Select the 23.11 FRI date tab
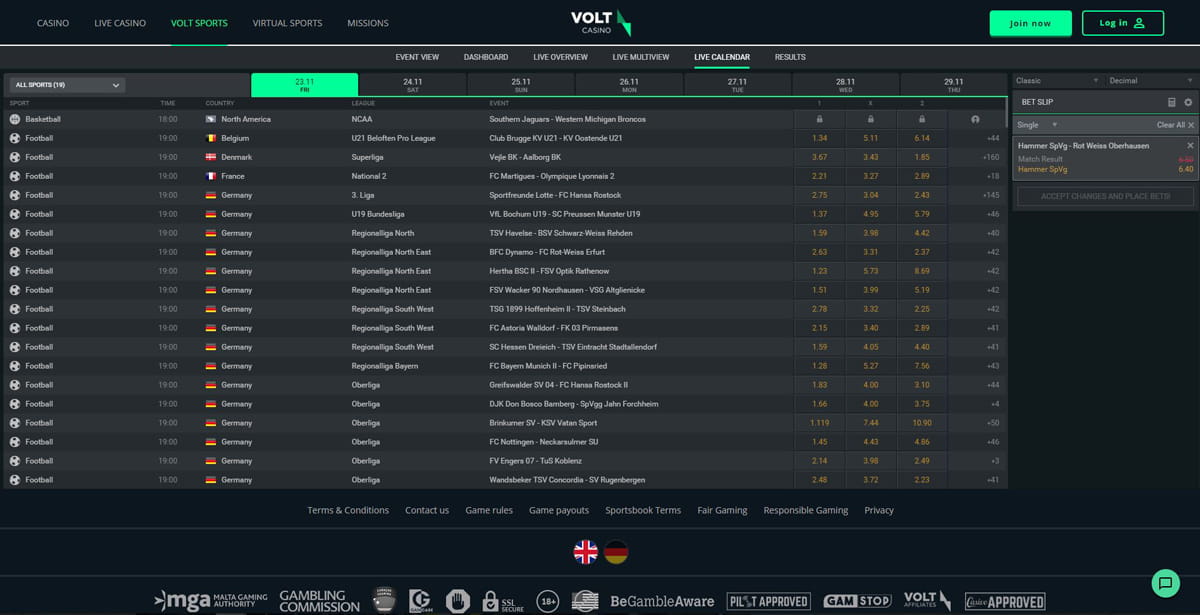Screen dimensions: 1200x615 304,85
